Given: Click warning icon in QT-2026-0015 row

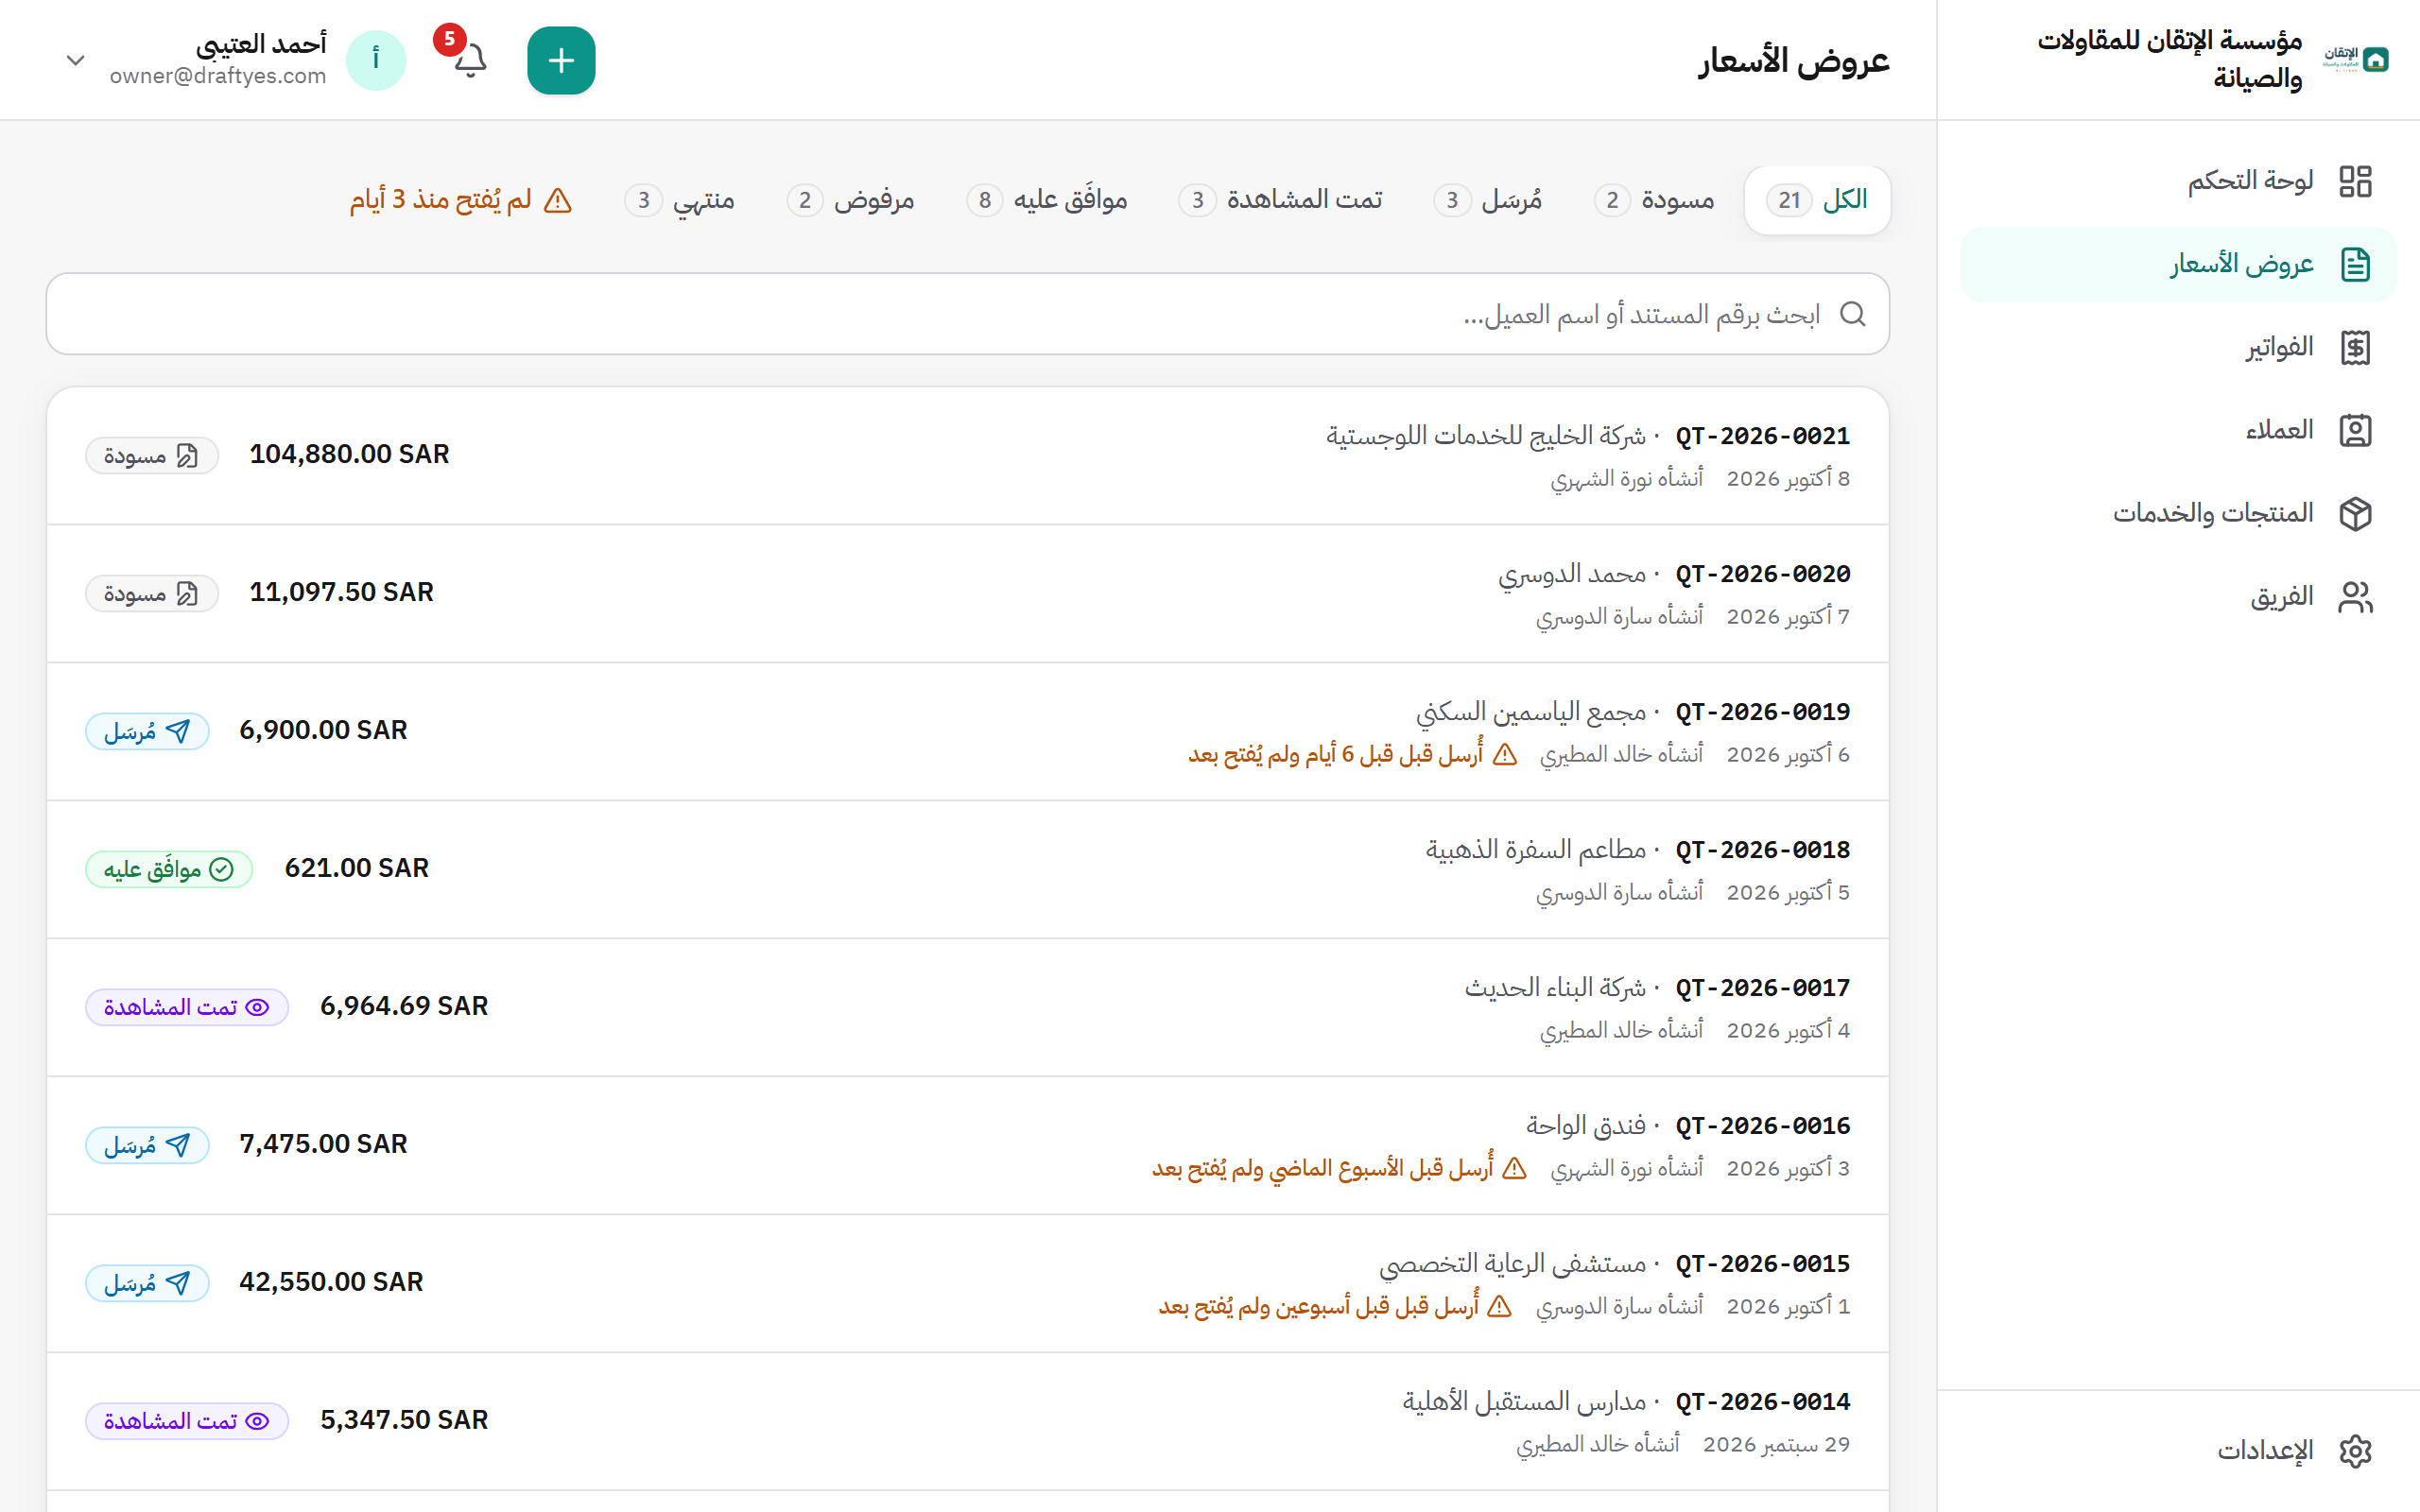Looking at the screenshot, I should pyautogui.click(x=1499, y=1306).
